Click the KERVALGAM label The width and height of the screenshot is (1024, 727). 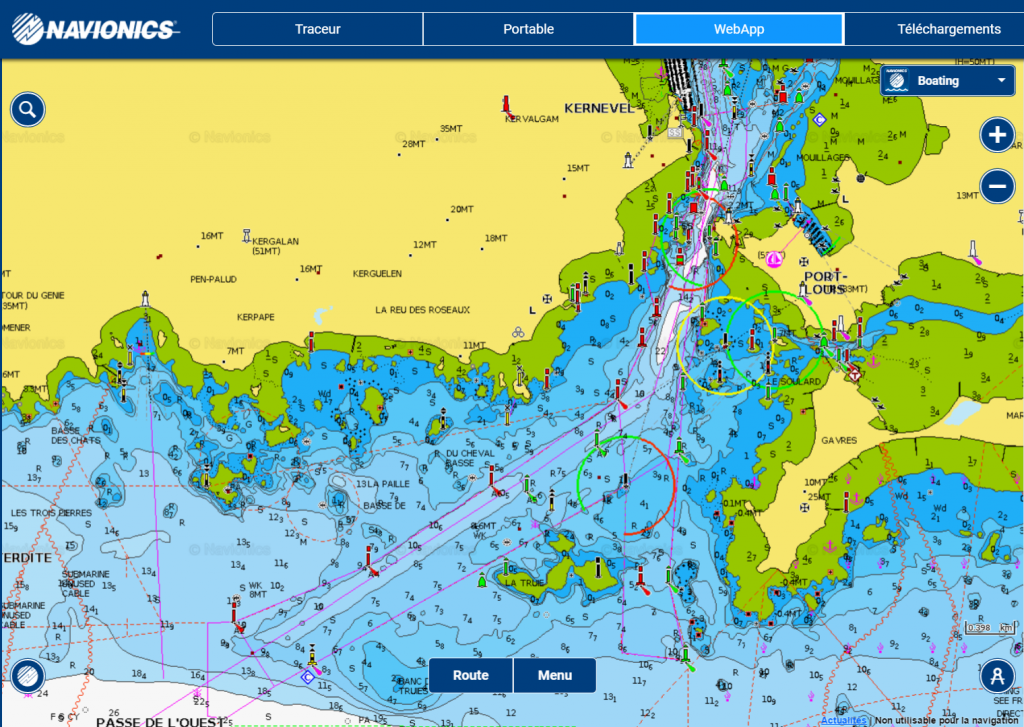(x=532, y=119)
